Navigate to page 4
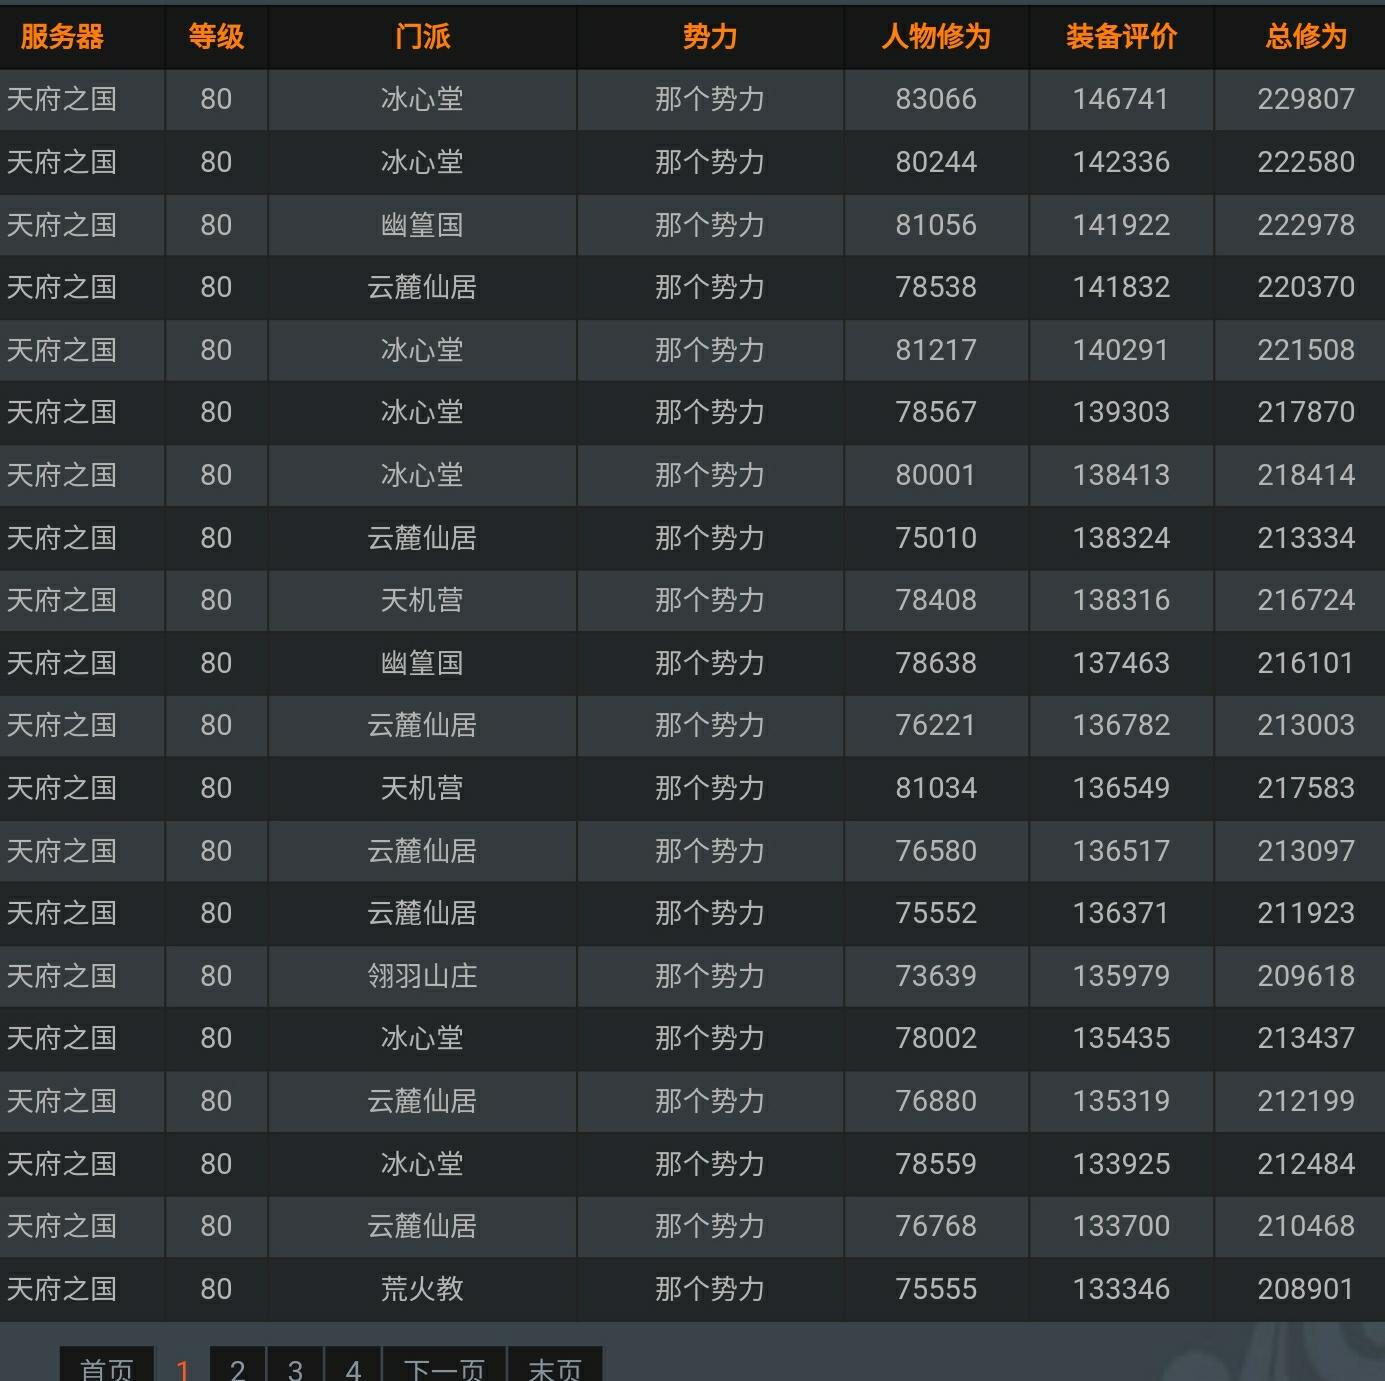 tap(353, 1367)
